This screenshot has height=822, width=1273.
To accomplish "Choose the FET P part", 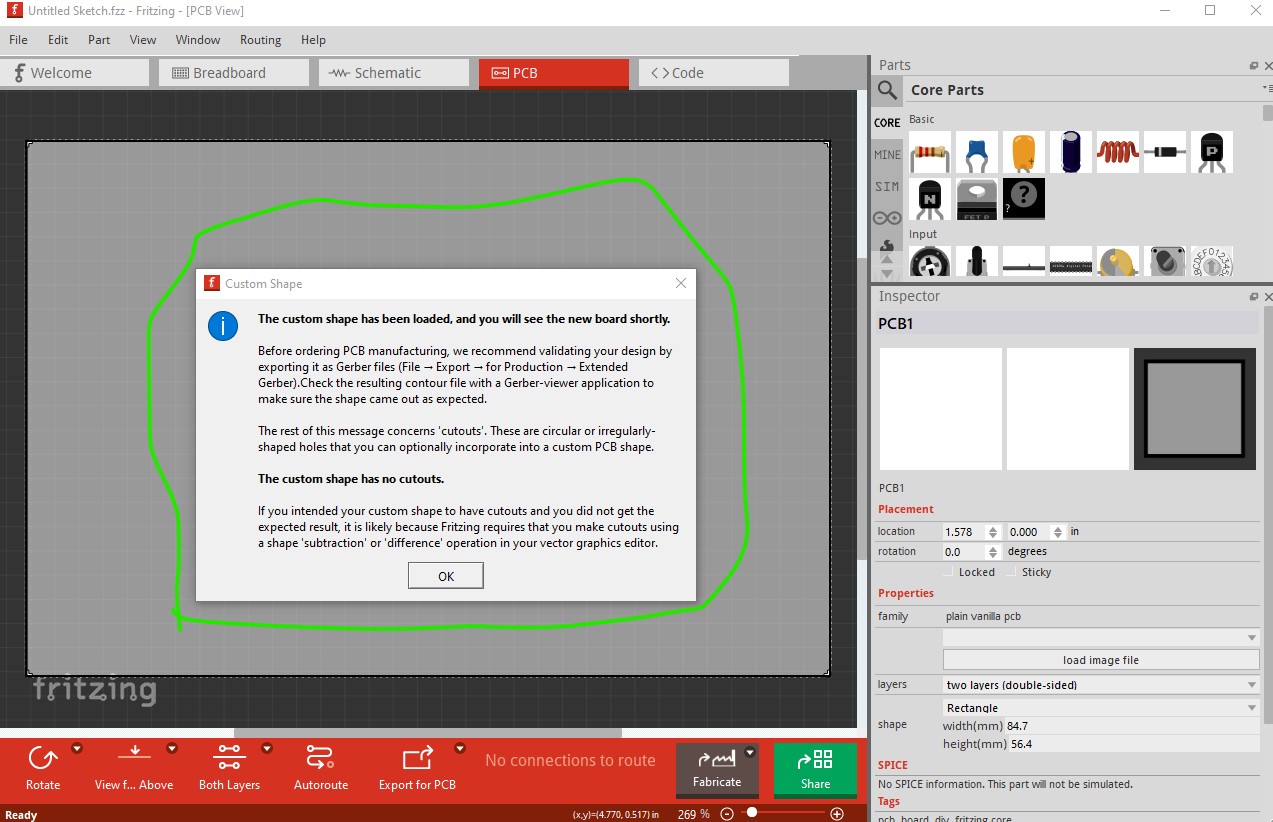I will 976,199.
